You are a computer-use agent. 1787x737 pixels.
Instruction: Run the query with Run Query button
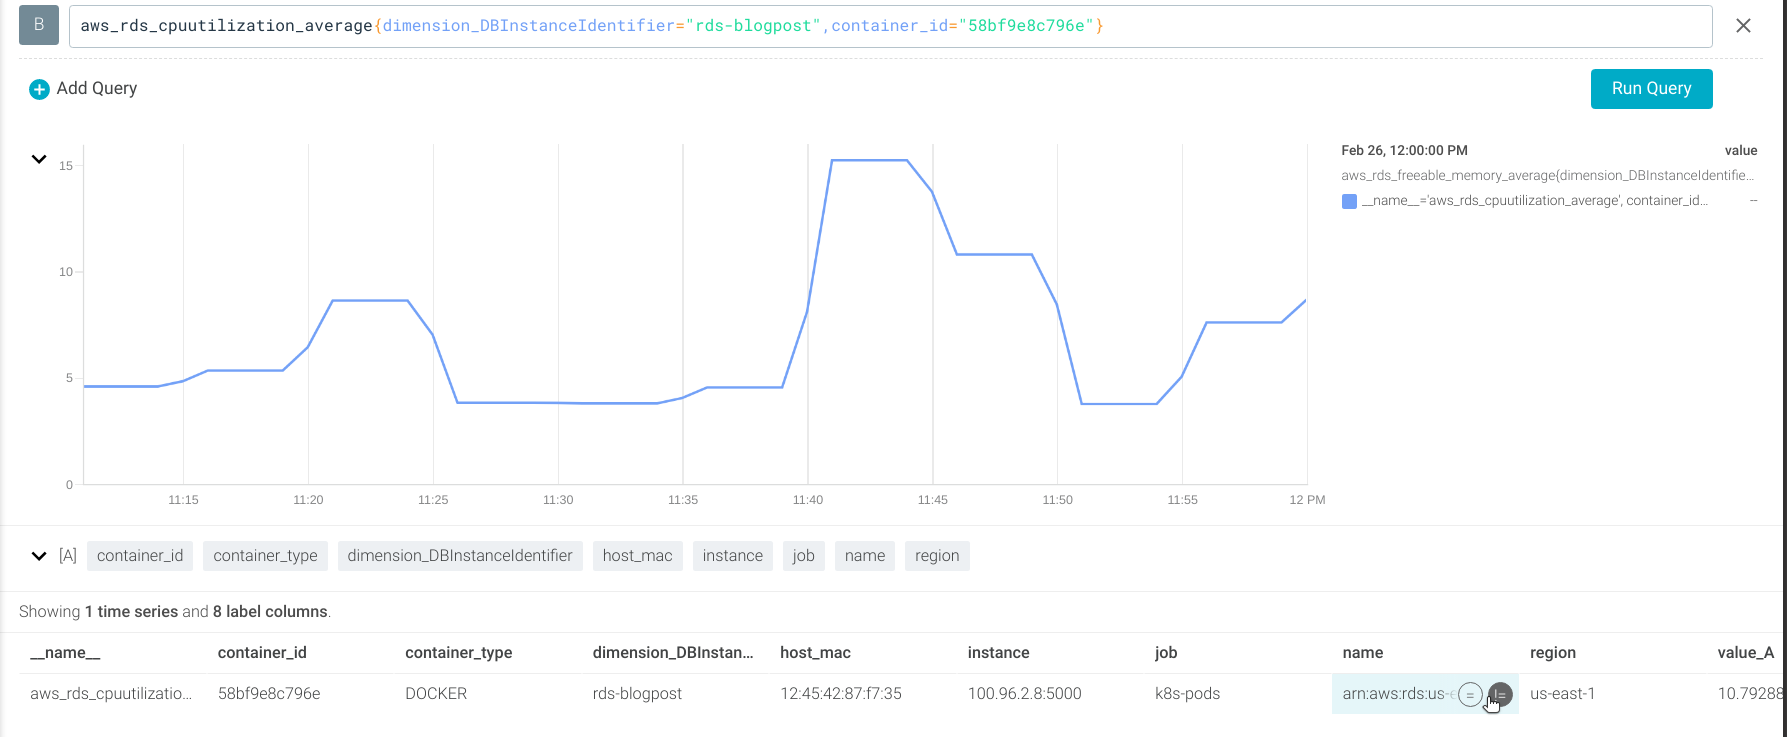click(1651, 89)
